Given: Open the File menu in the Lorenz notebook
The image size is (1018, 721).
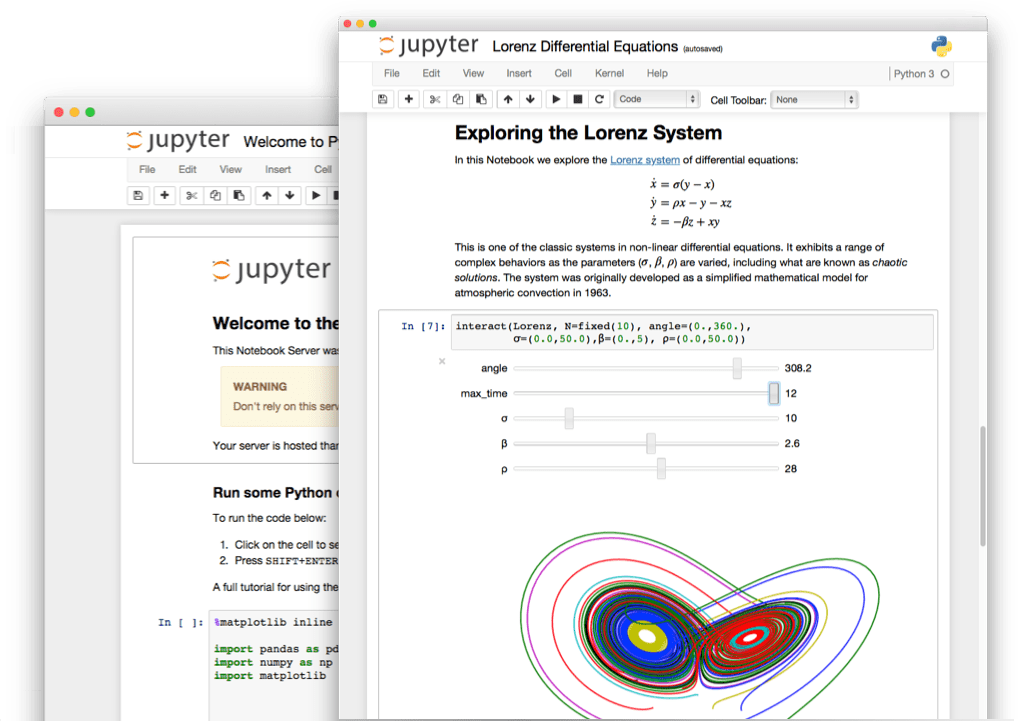Looking at the screenshot, I should pos(391,72).
